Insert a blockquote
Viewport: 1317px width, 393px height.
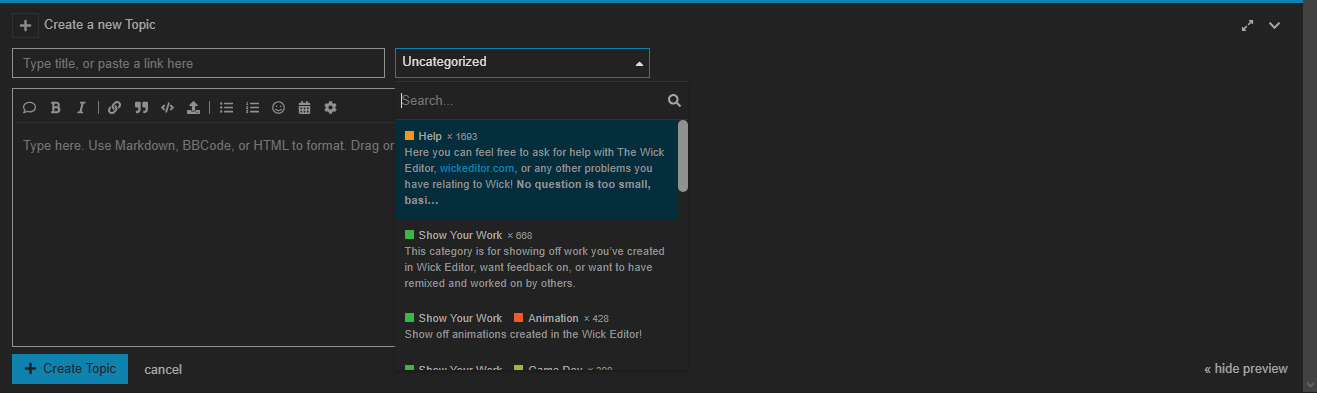[141, 107]
